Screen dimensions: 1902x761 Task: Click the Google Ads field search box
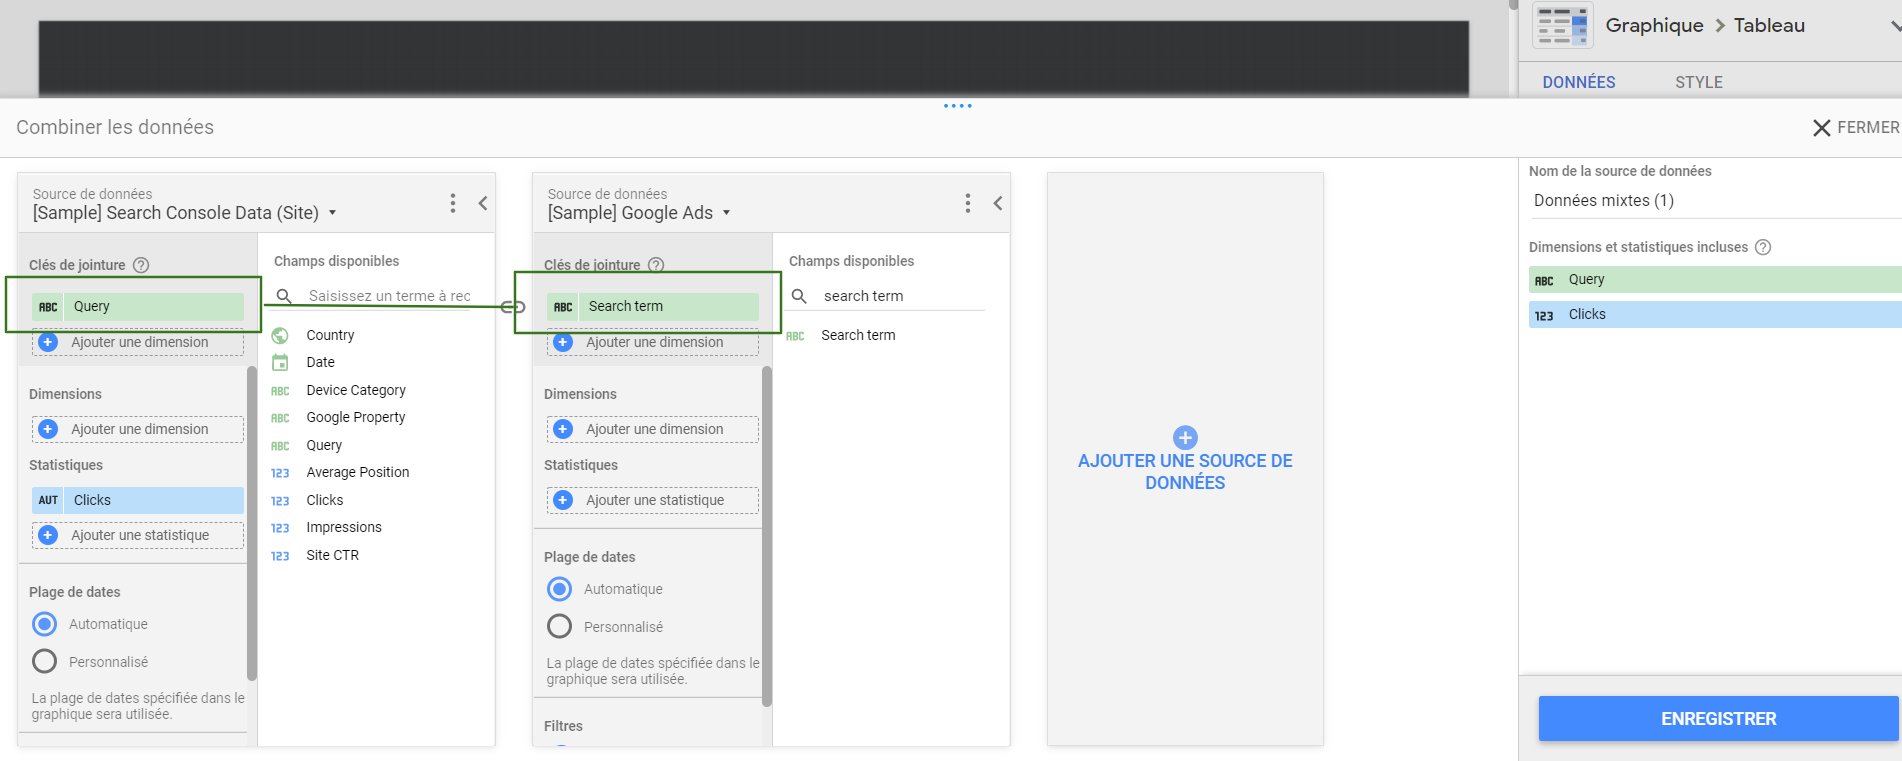point(903,296)
